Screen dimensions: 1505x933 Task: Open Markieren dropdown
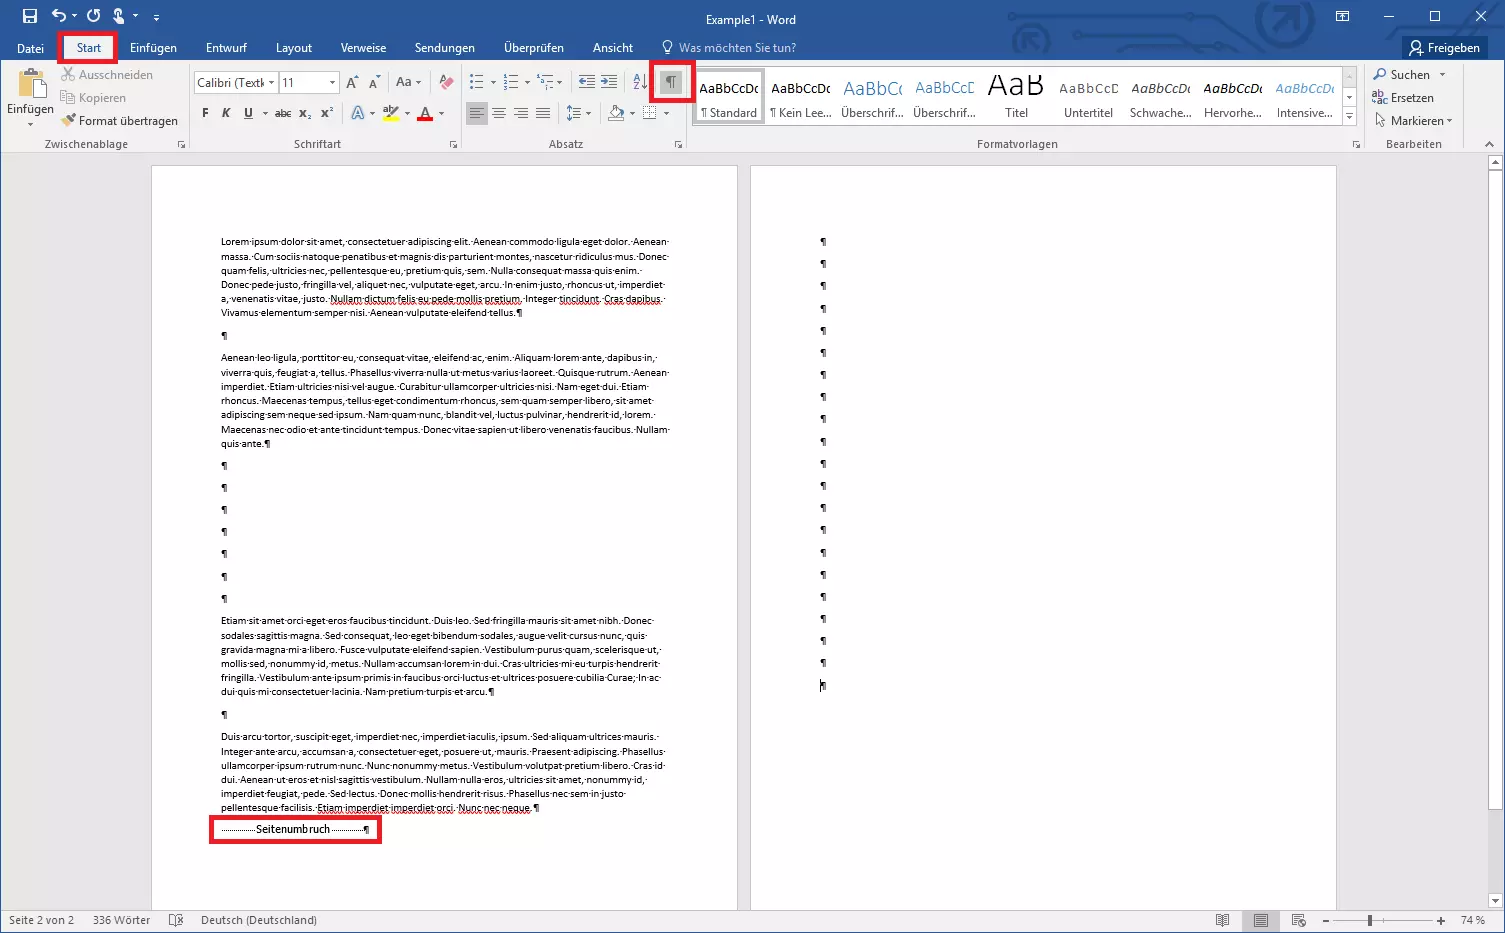point(1413,121)
